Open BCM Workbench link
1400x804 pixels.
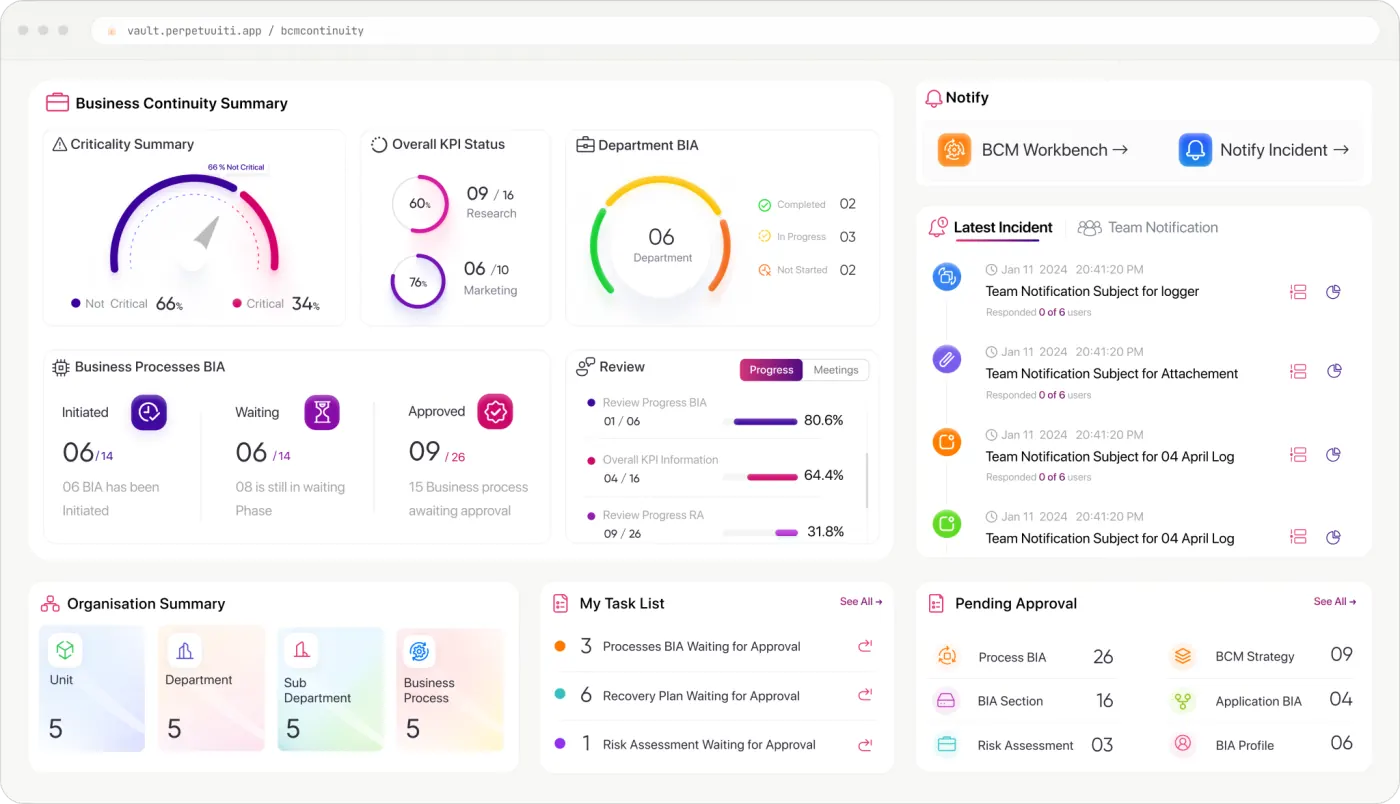(1055, 150)
